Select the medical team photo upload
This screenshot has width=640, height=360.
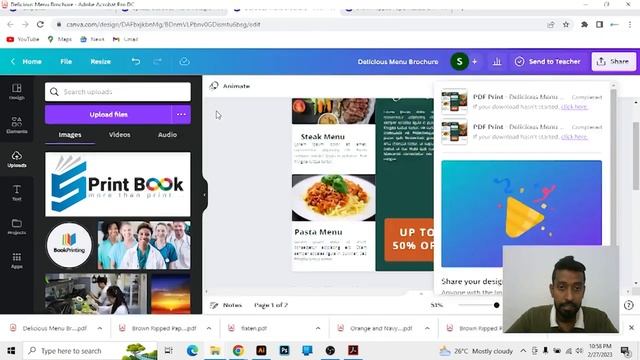coord(144,245)
